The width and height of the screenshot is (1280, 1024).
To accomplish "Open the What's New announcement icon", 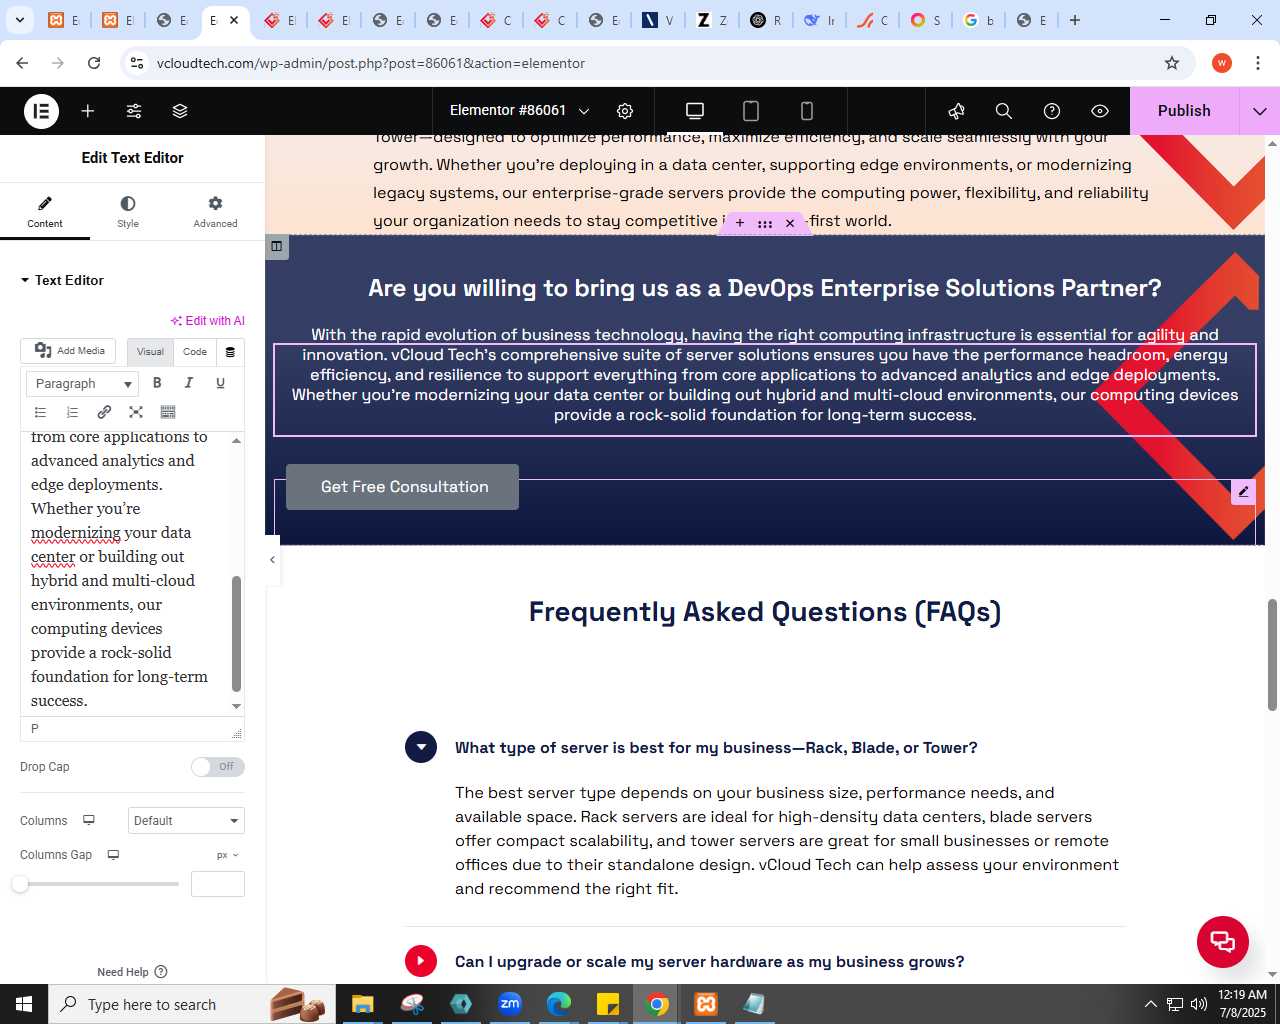I will (957, 111).
